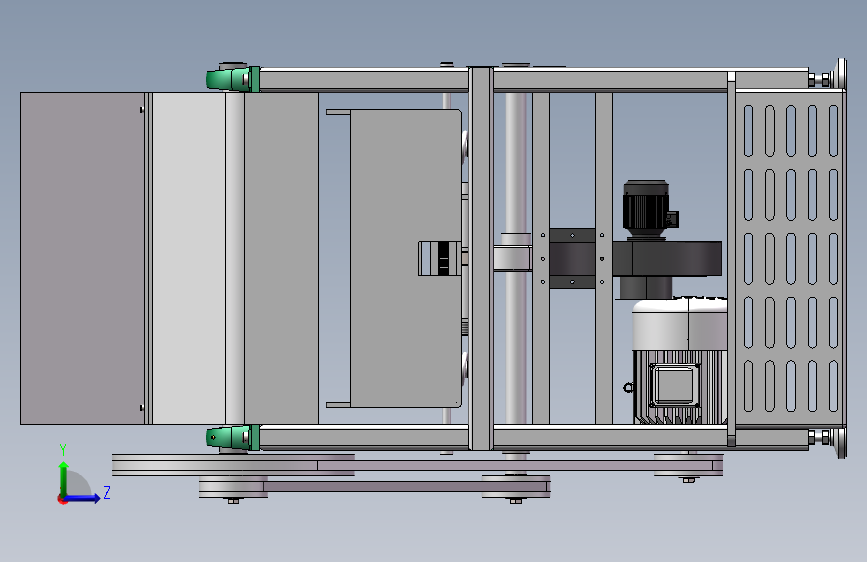Select the central rounded-corner cover plate
Viewport: 867px width, 562px height.
click(406, 258)
